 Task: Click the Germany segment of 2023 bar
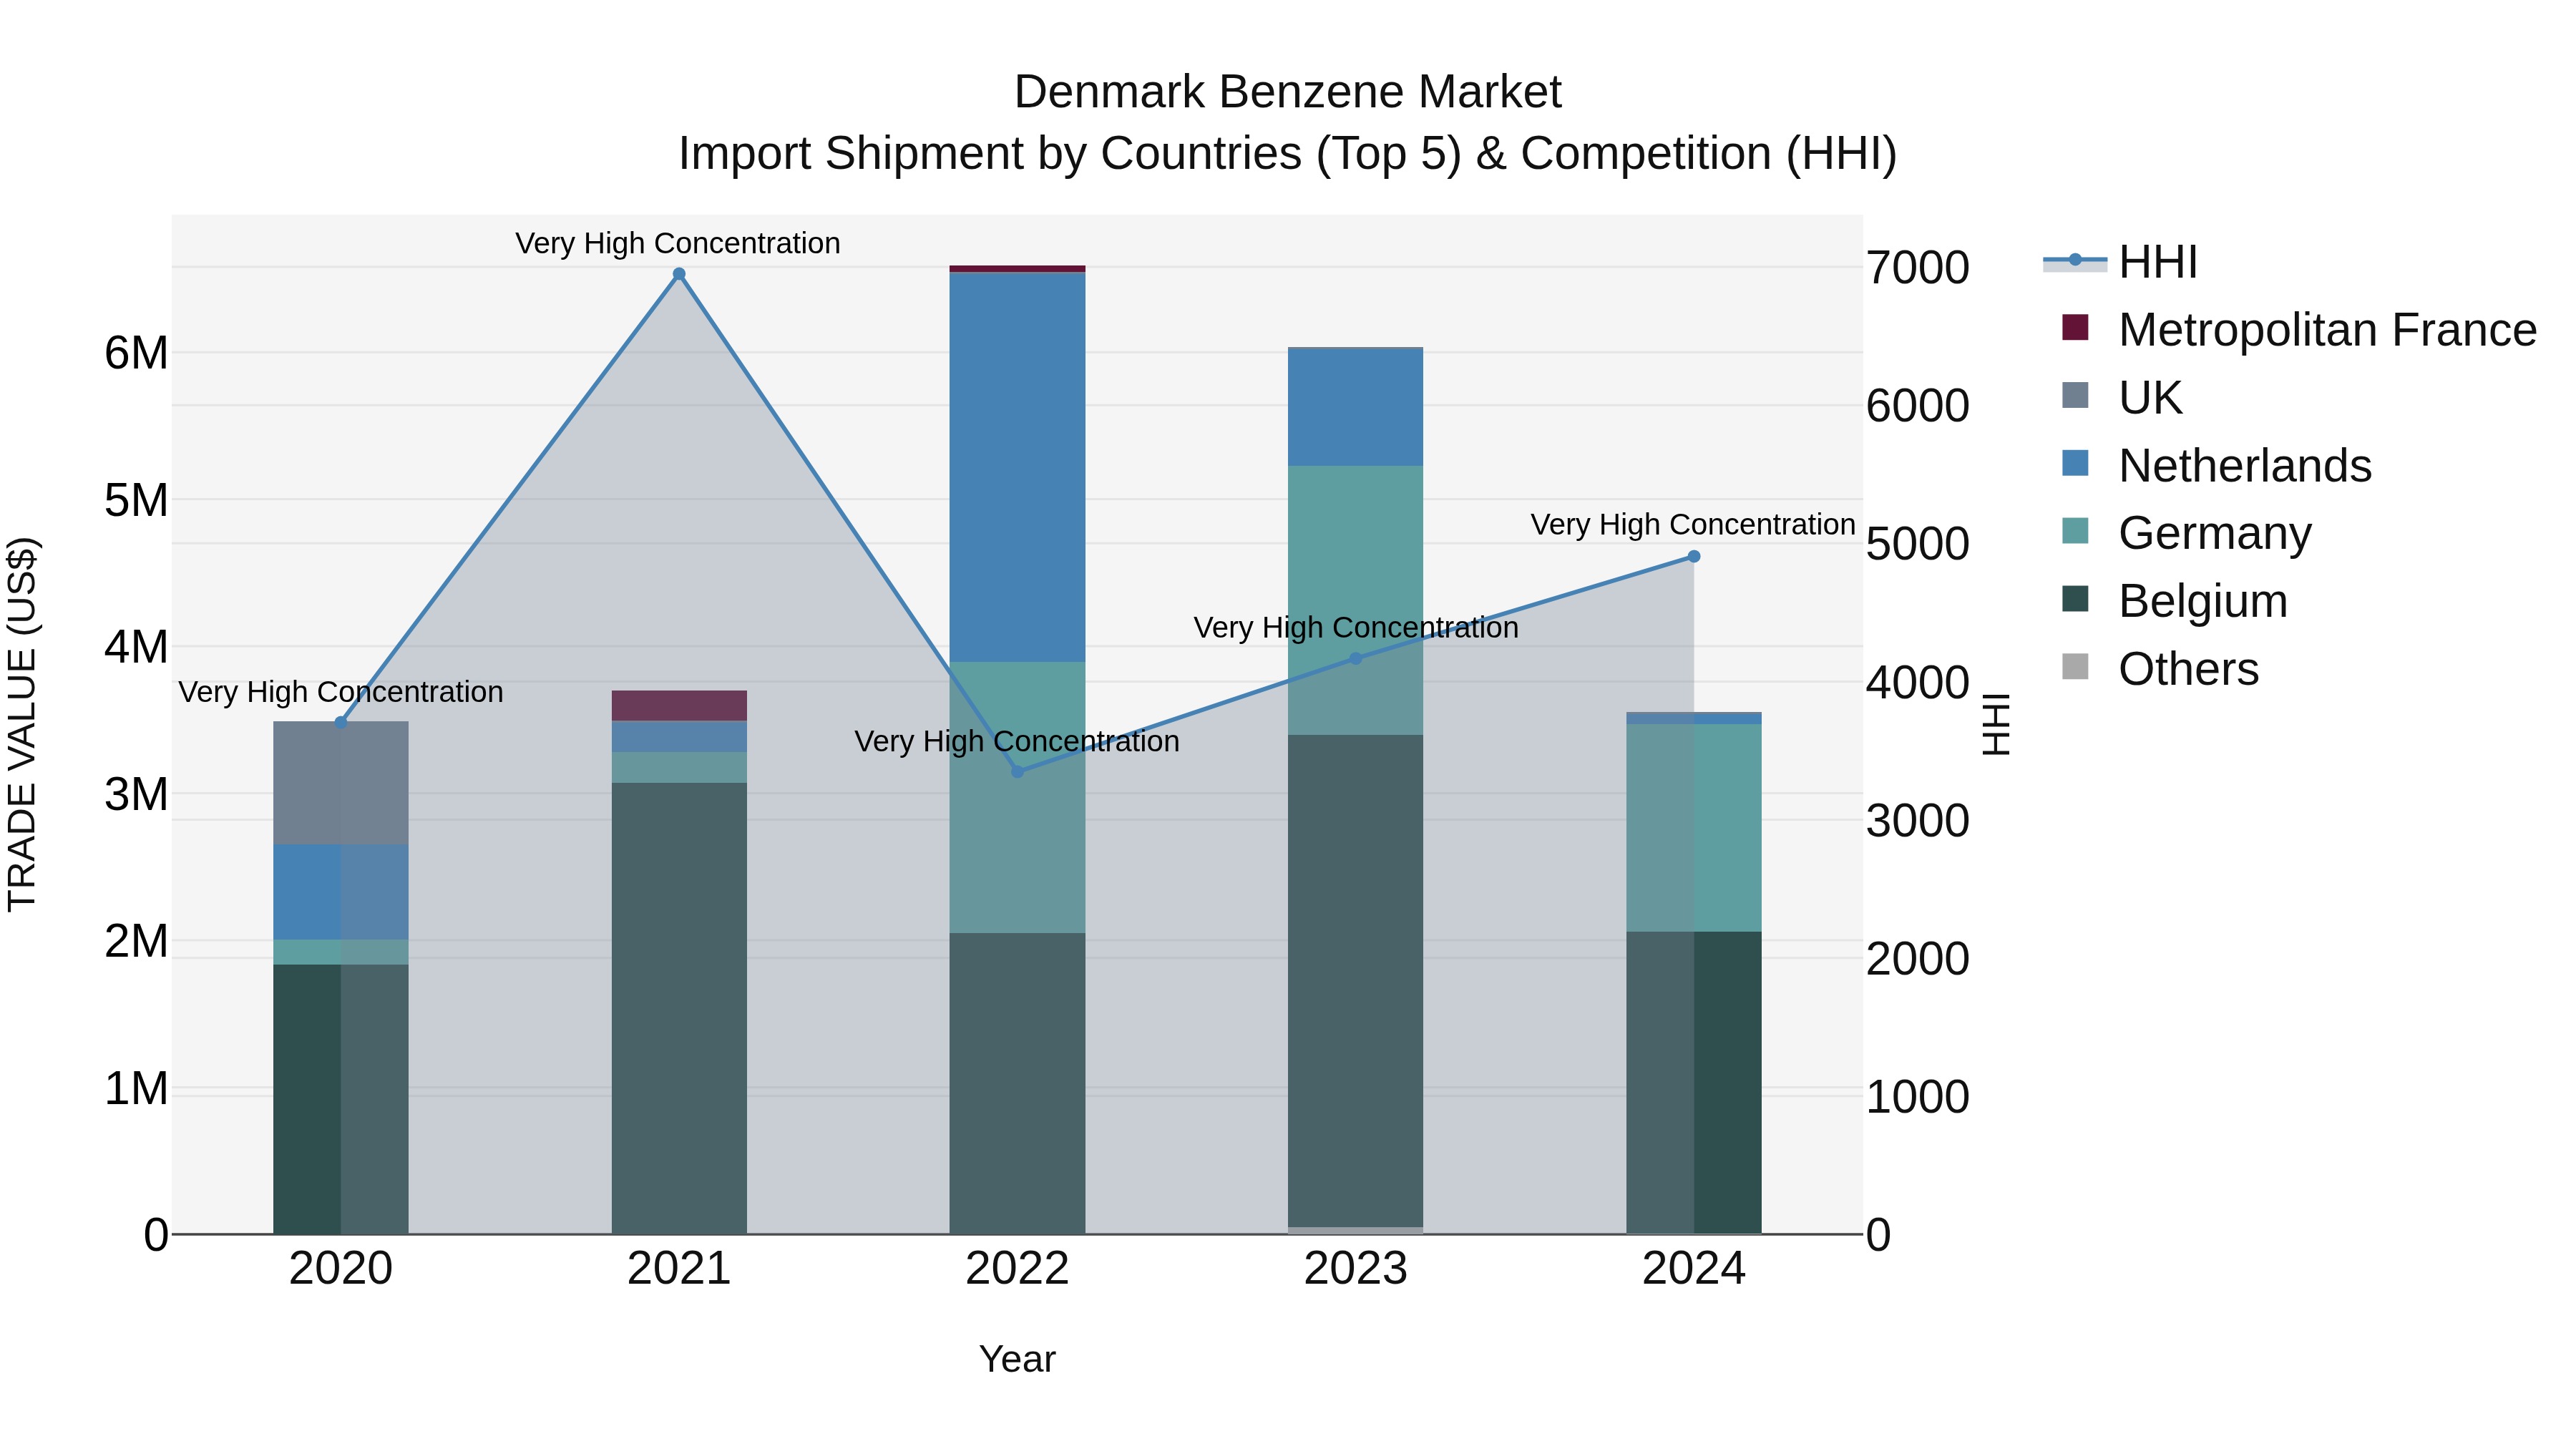tap(1355, 600)
